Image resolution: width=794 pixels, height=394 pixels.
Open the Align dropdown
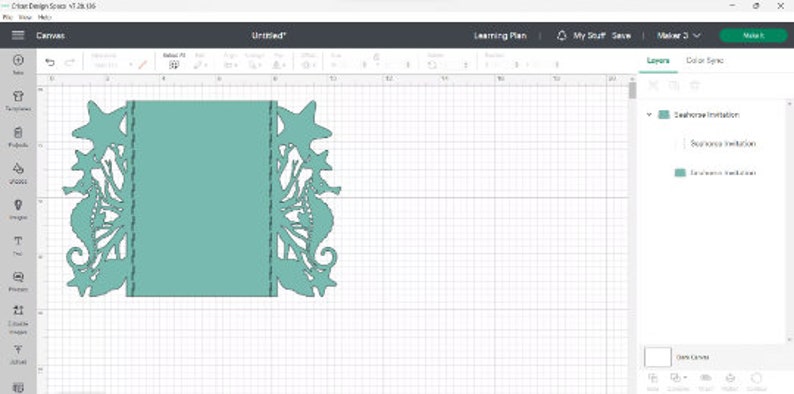231,65
